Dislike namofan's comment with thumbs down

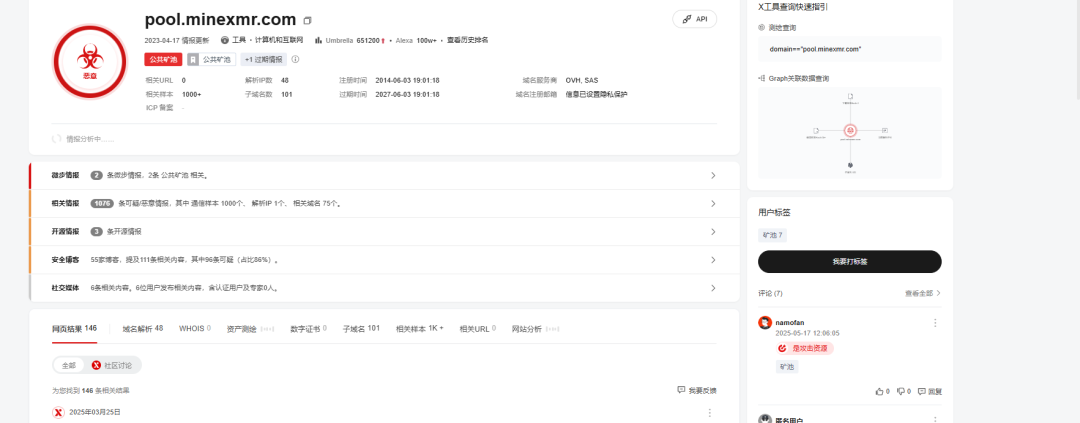point(900,391)
